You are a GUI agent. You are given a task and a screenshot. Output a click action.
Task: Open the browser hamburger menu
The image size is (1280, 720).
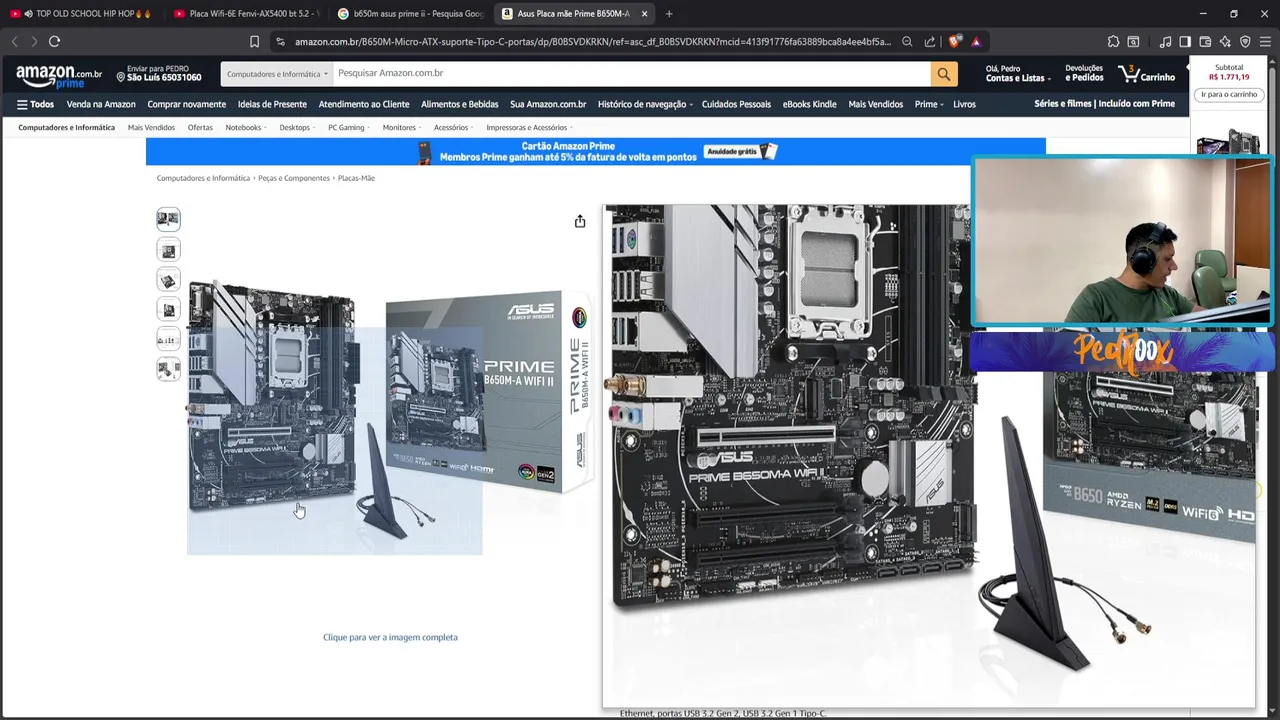[x=1265, y=42]
